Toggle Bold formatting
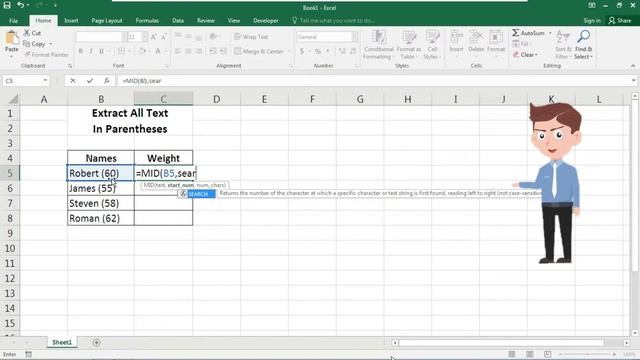Screen dimensions: 640x360 [80, 51]
